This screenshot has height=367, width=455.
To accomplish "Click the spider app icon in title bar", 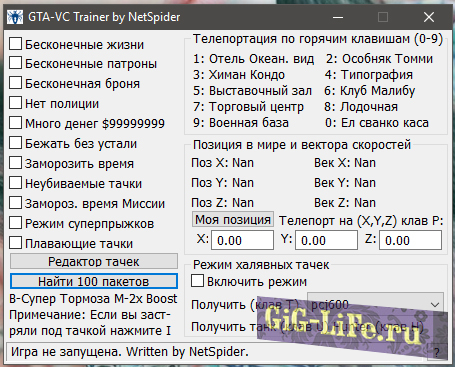I will point(15,17).
